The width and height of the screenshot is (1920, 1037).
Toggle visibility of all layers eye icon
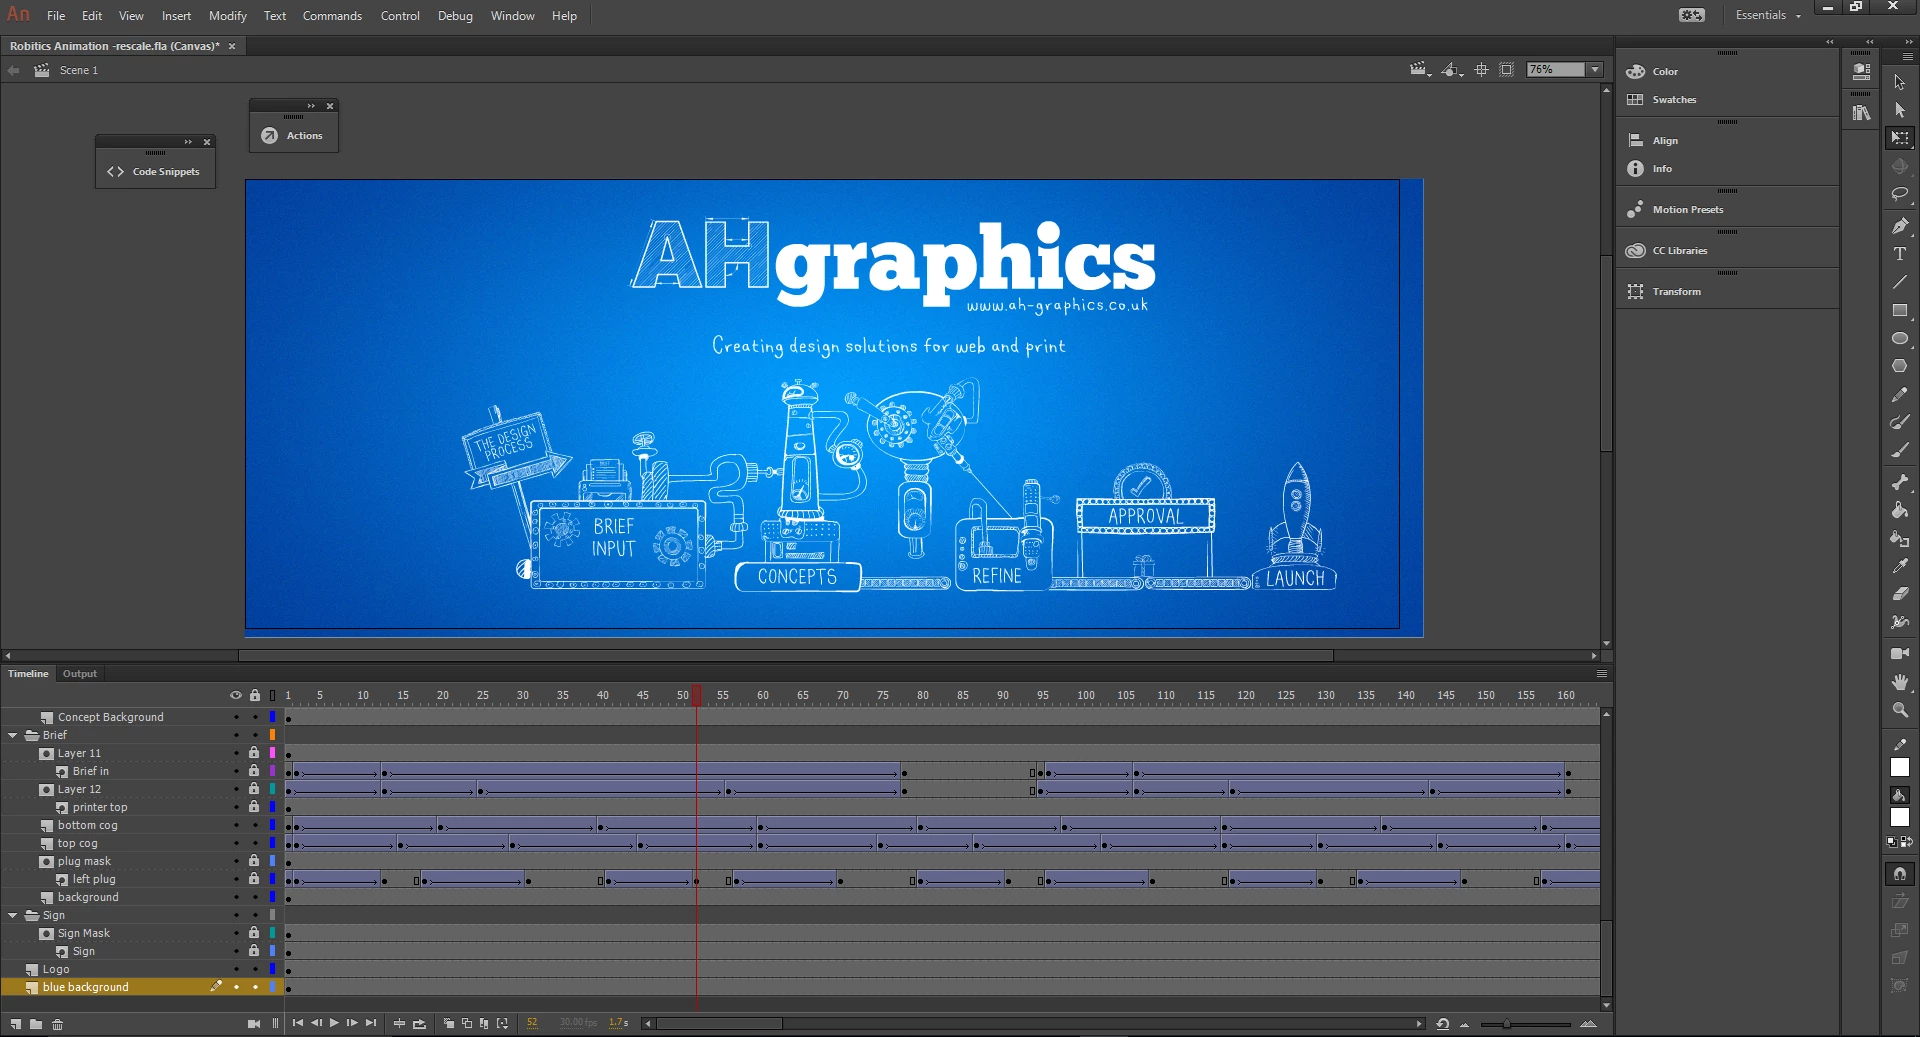coord(236,695)
